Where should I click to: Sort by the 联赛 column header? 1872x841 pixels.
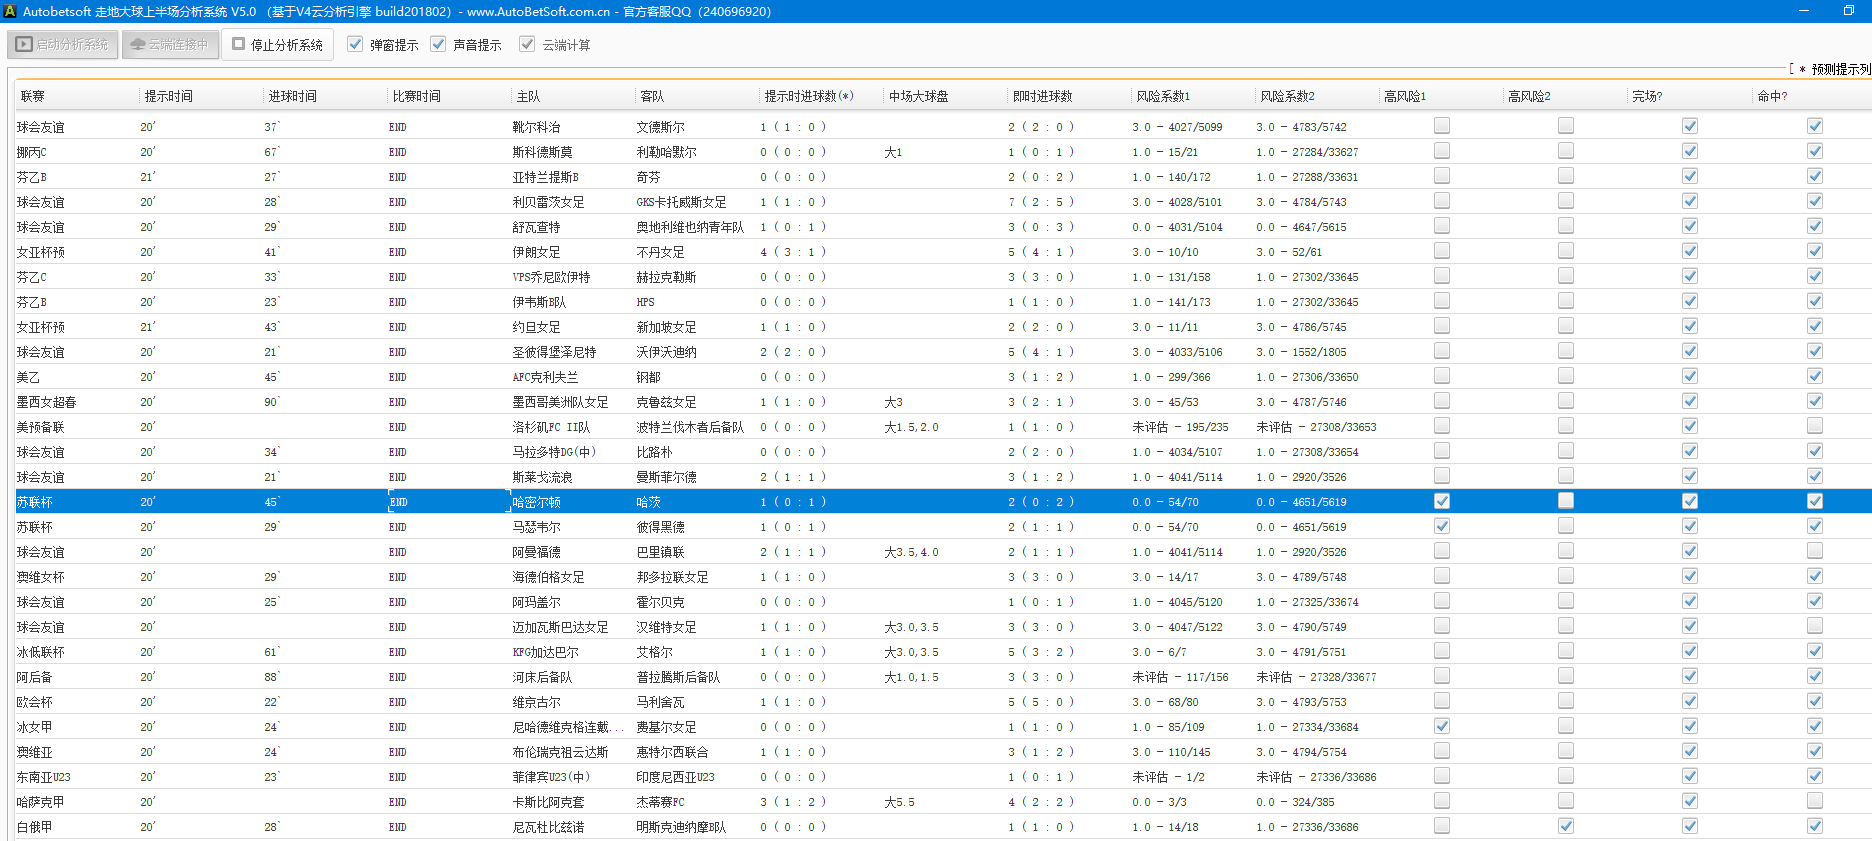click(33, 96)
